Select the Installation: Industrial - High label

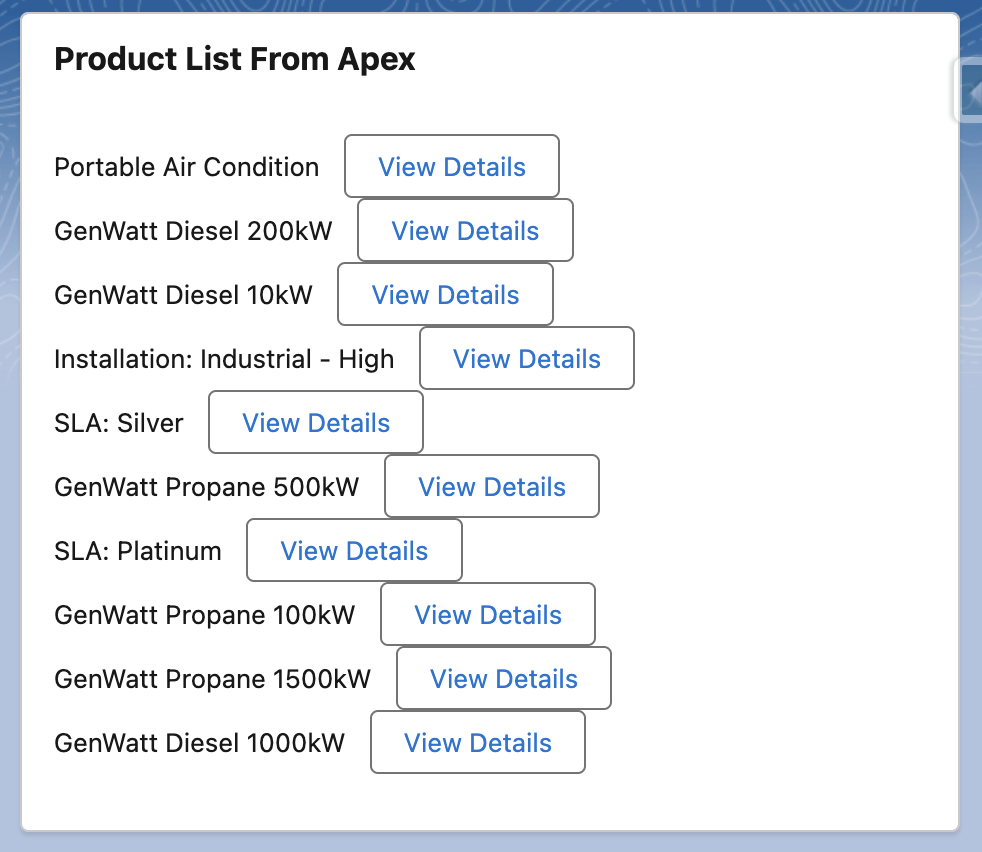tap(224, 359)
